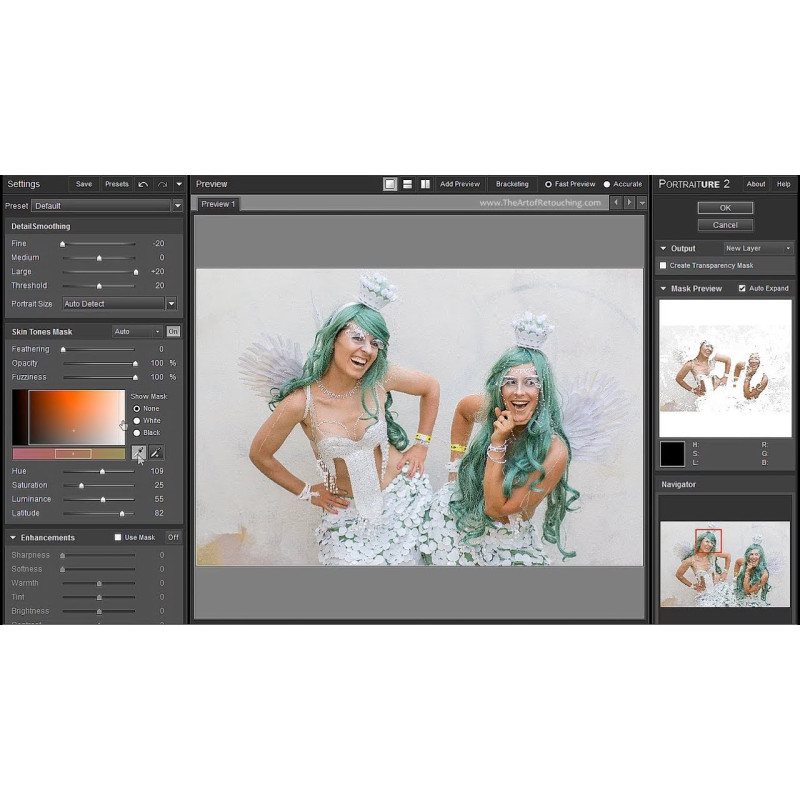Open the Output New Layer dropdown
The image size is (800, 800).
click(x=757, y=248)
